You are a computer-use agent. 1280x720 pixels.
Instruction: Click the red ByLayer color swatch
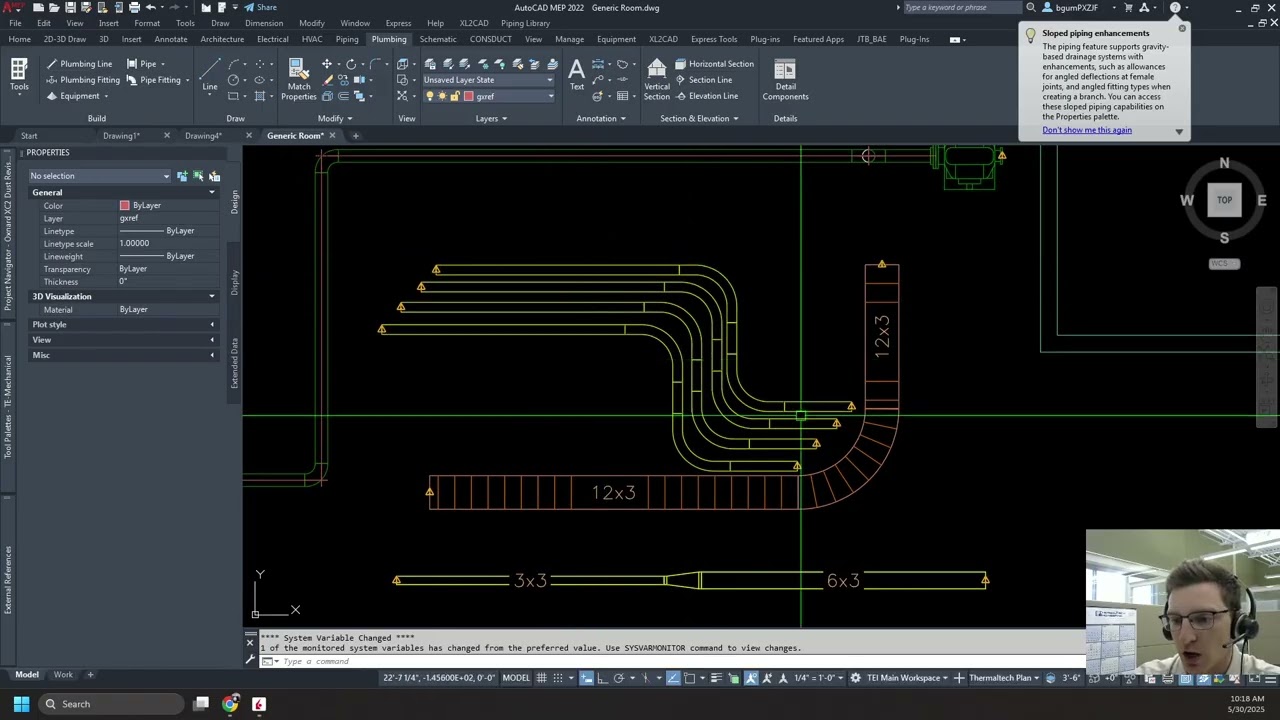(x=125, y=206)
